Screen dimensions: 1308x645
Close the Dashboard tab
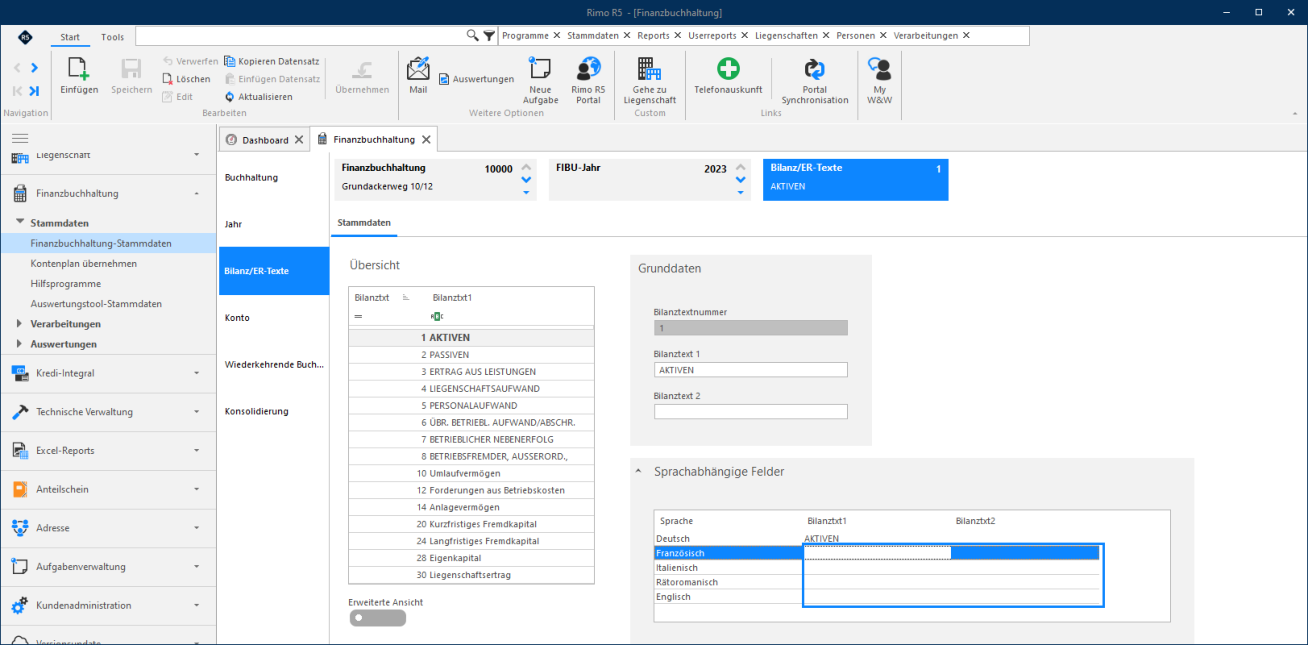point(299,140)
